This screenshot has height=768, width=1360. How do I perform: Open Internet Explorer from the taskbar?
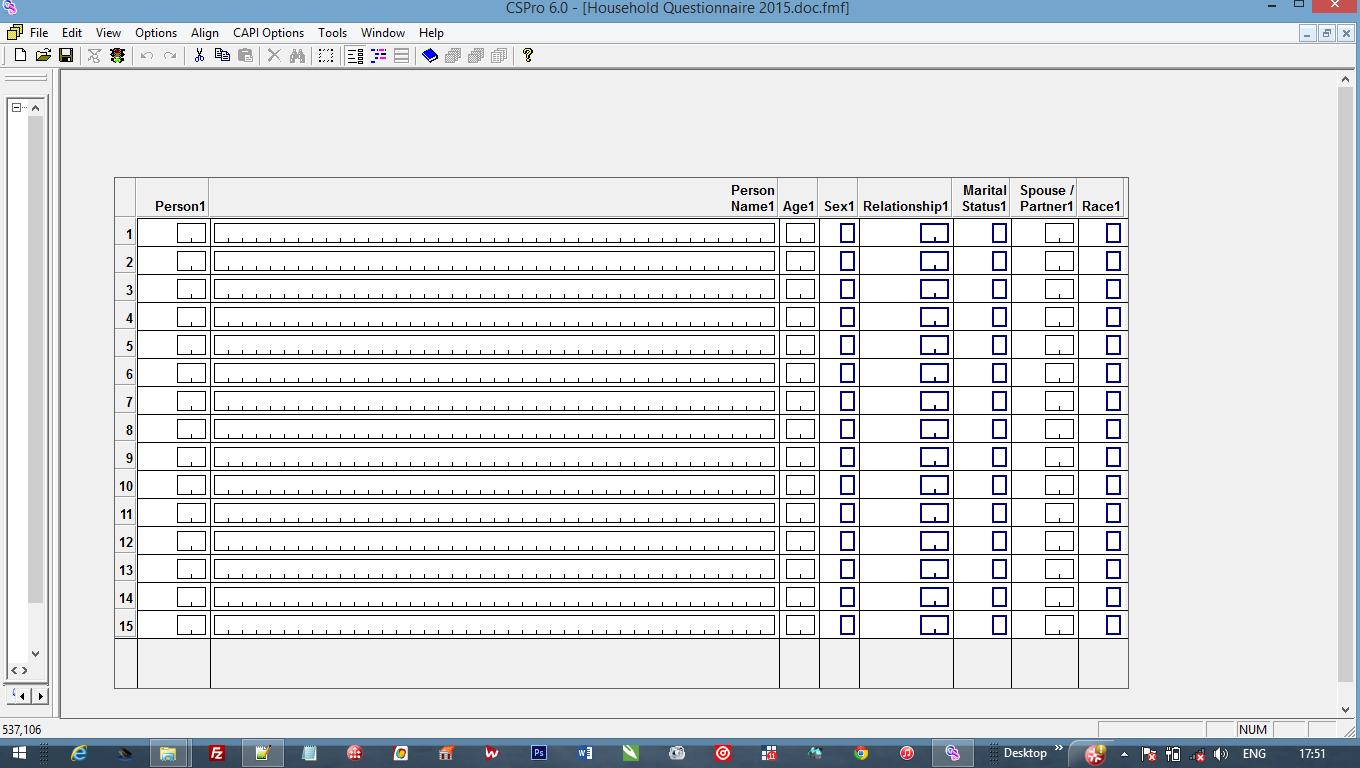coord(79,753)
